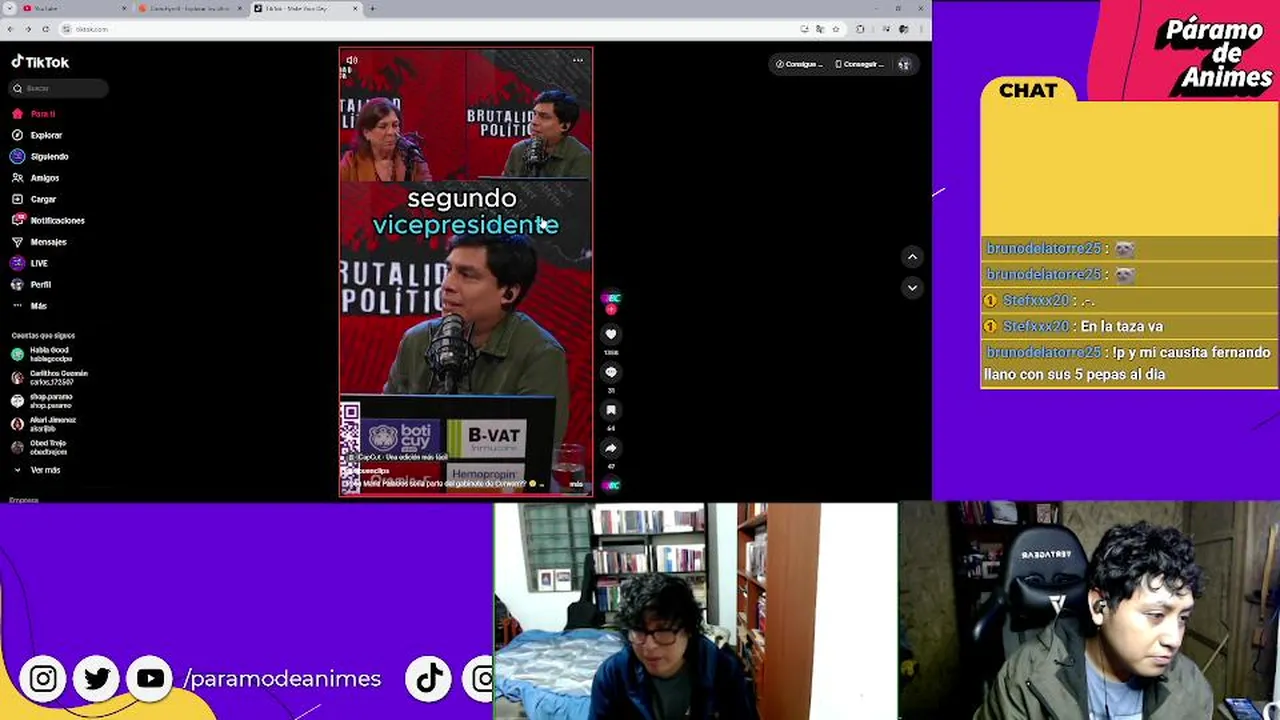Open the profile avatar in the TikTok header
1280x720 pixels.
click(904, 64)
